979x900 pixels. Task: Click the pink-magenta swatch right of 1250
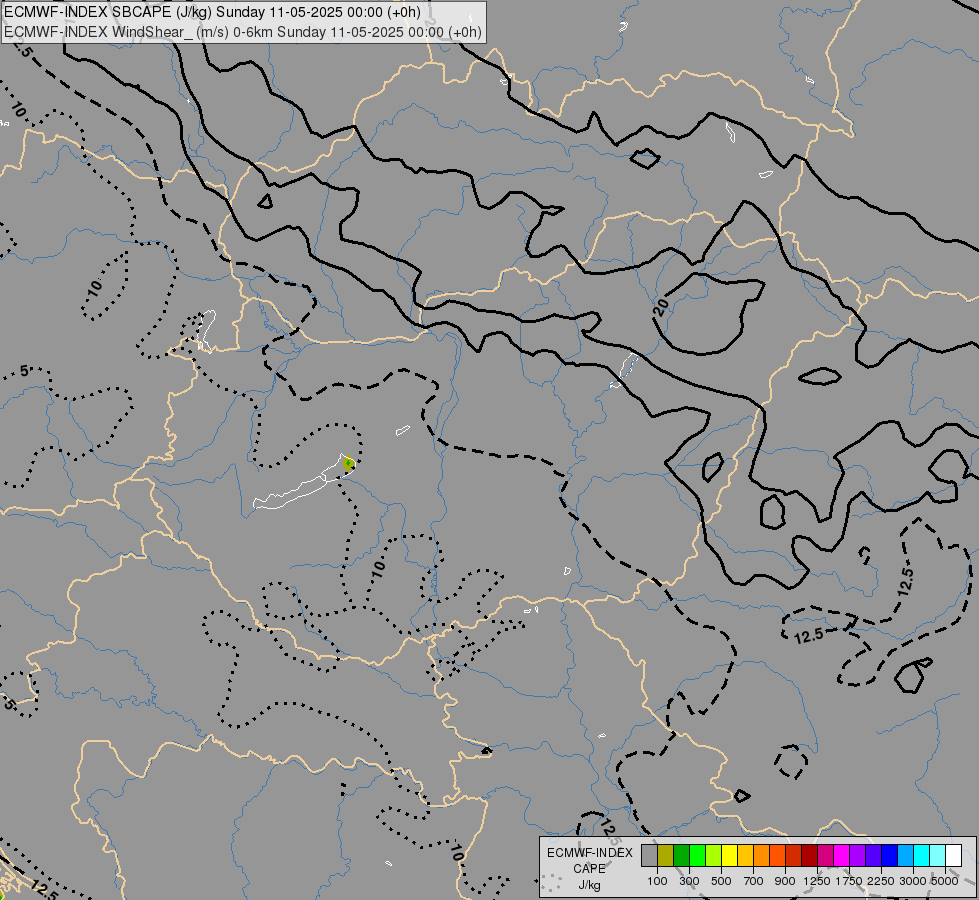point(825,856)
